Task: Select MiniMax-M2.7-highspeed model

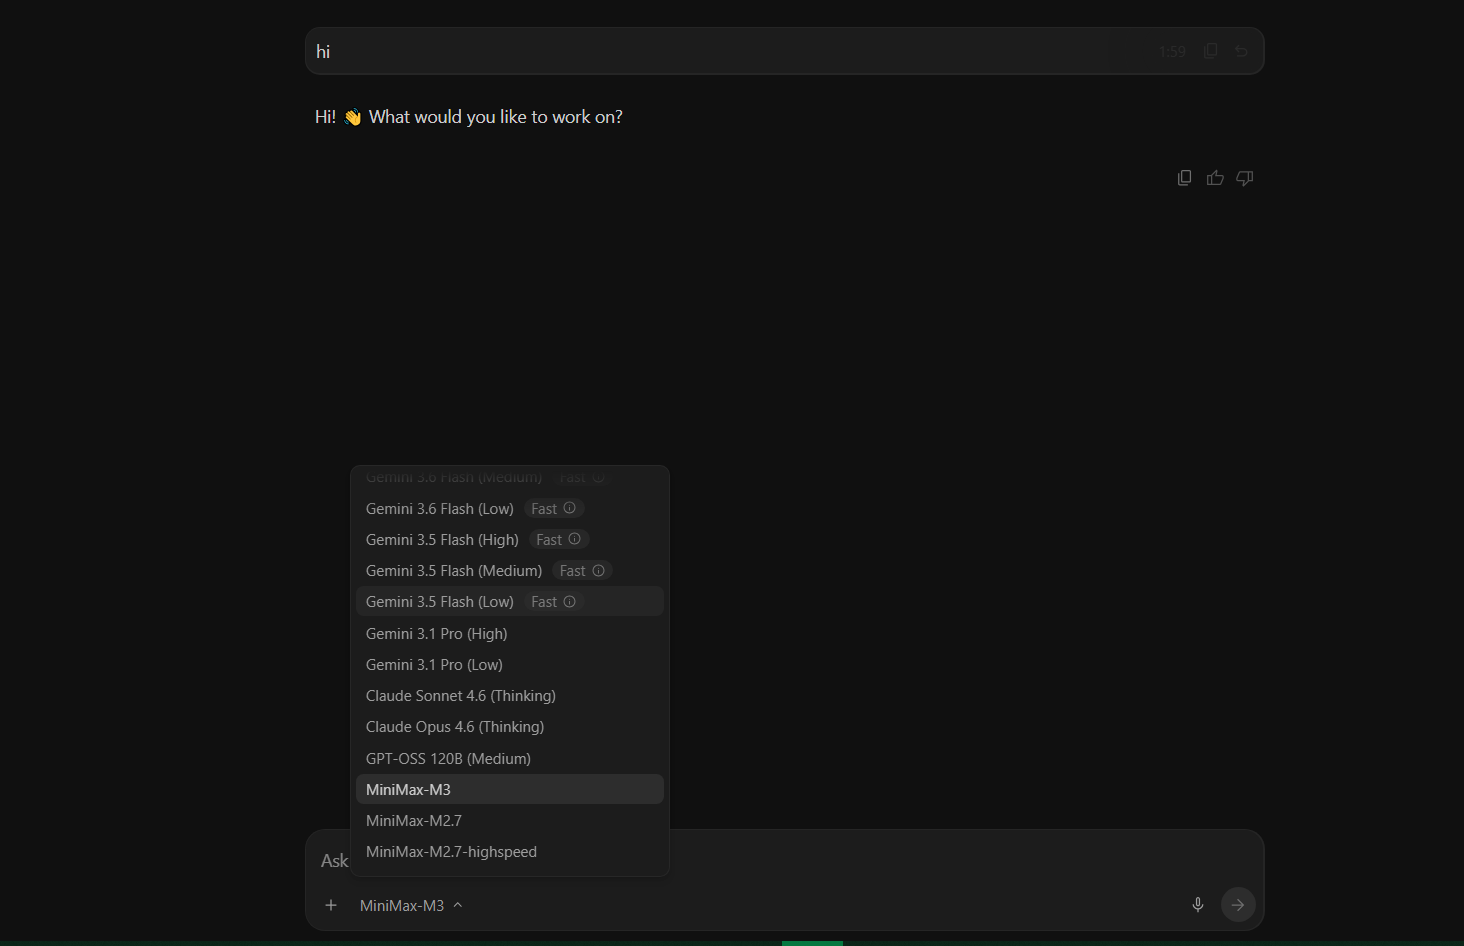Action: tap(510, 851)
